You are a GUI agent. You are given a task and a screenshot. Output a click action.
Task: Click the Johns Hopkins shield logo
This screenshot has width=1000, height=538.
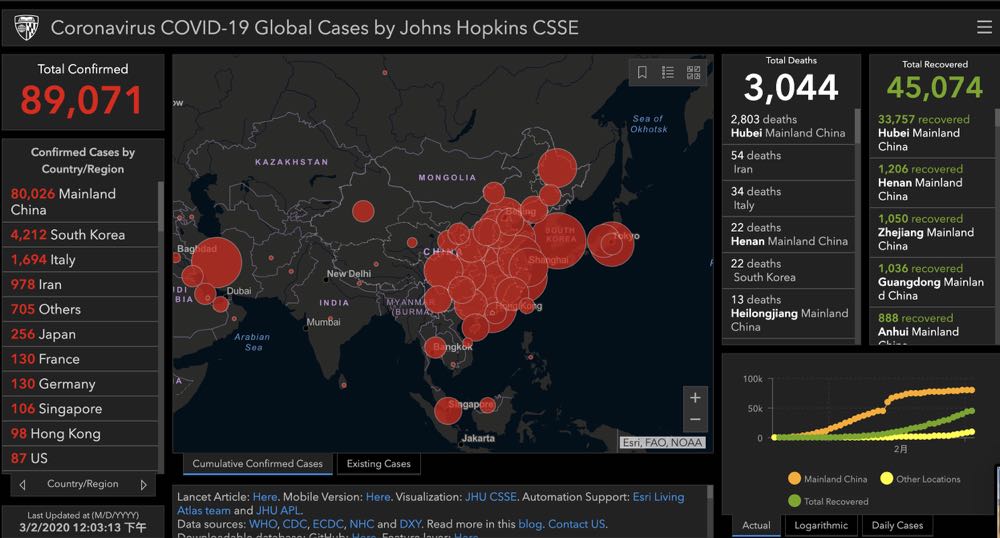tap(27, 28)
